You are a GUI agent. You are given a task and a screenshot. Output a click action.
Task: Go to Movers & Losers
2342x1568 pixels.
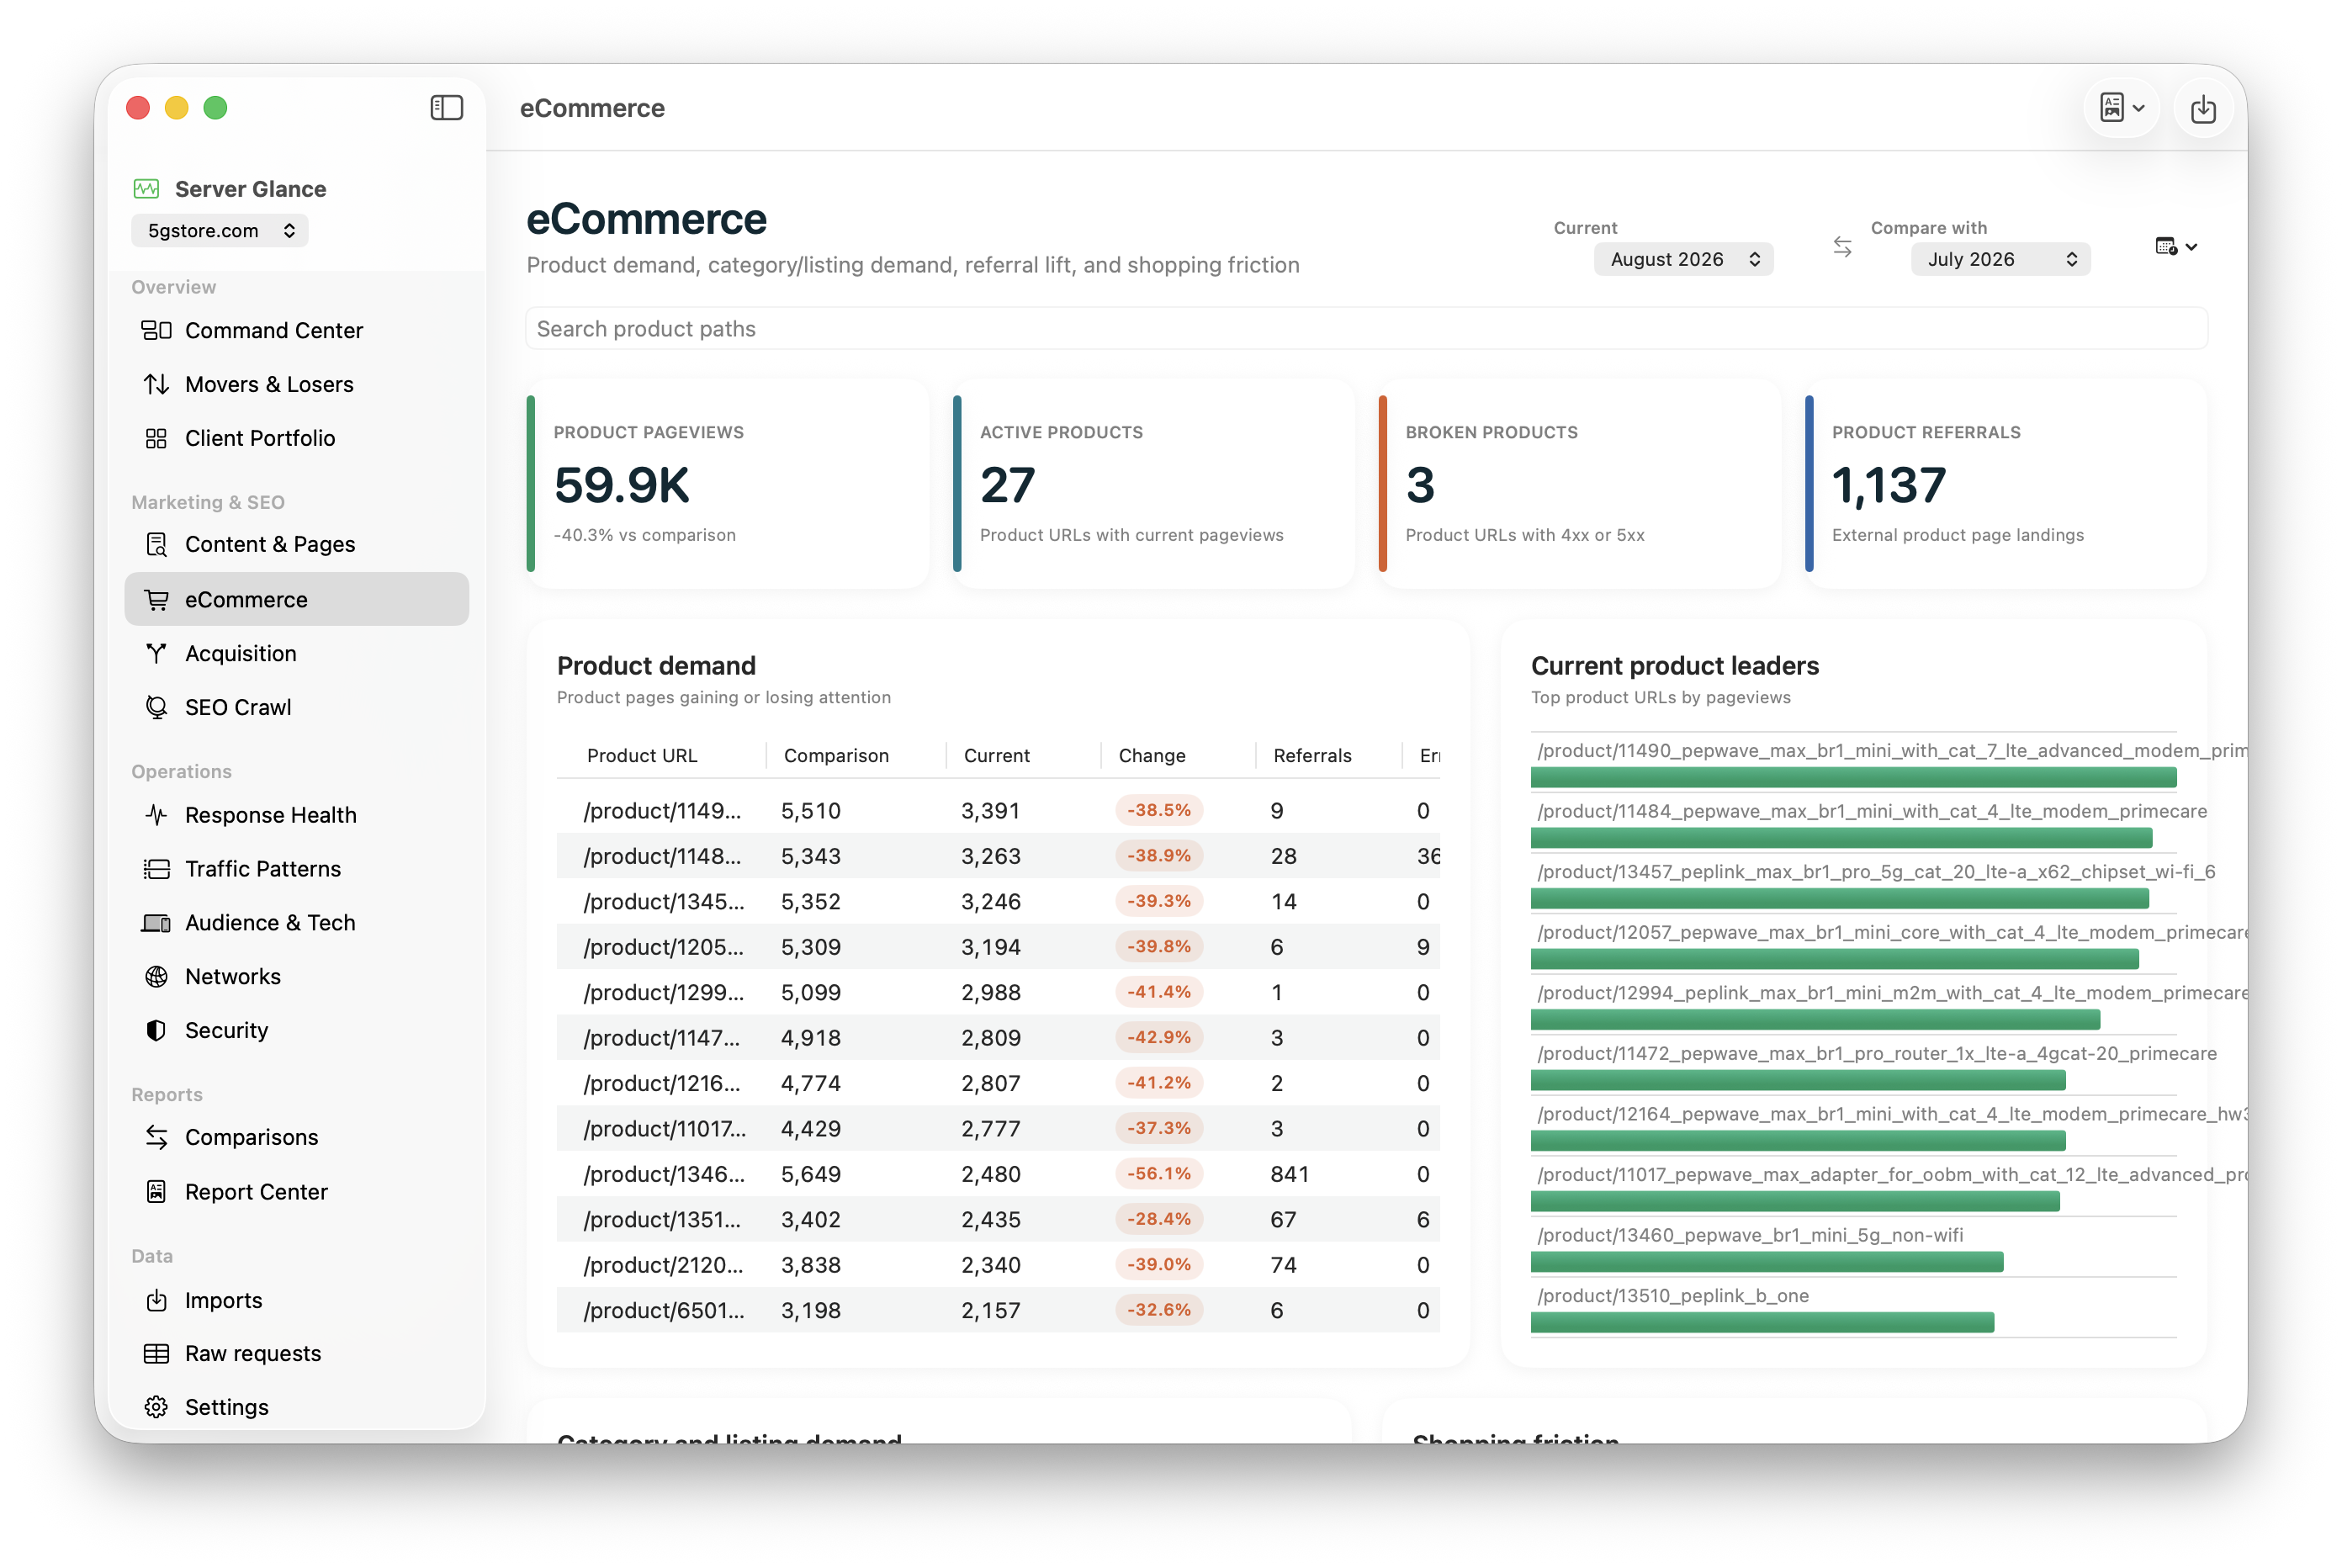(x=297, y=384)
